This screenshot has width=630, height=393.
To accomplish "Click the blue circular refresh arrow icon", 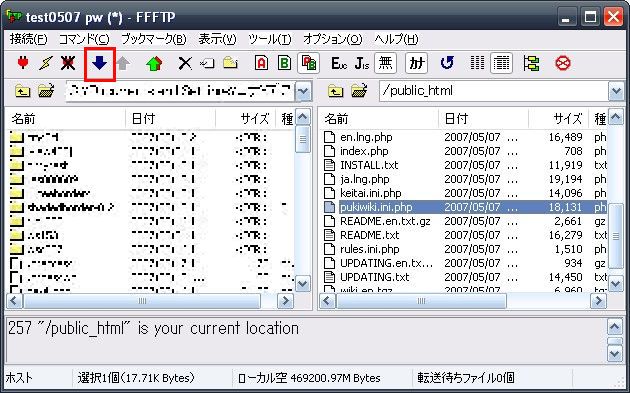I will (447, 63).
